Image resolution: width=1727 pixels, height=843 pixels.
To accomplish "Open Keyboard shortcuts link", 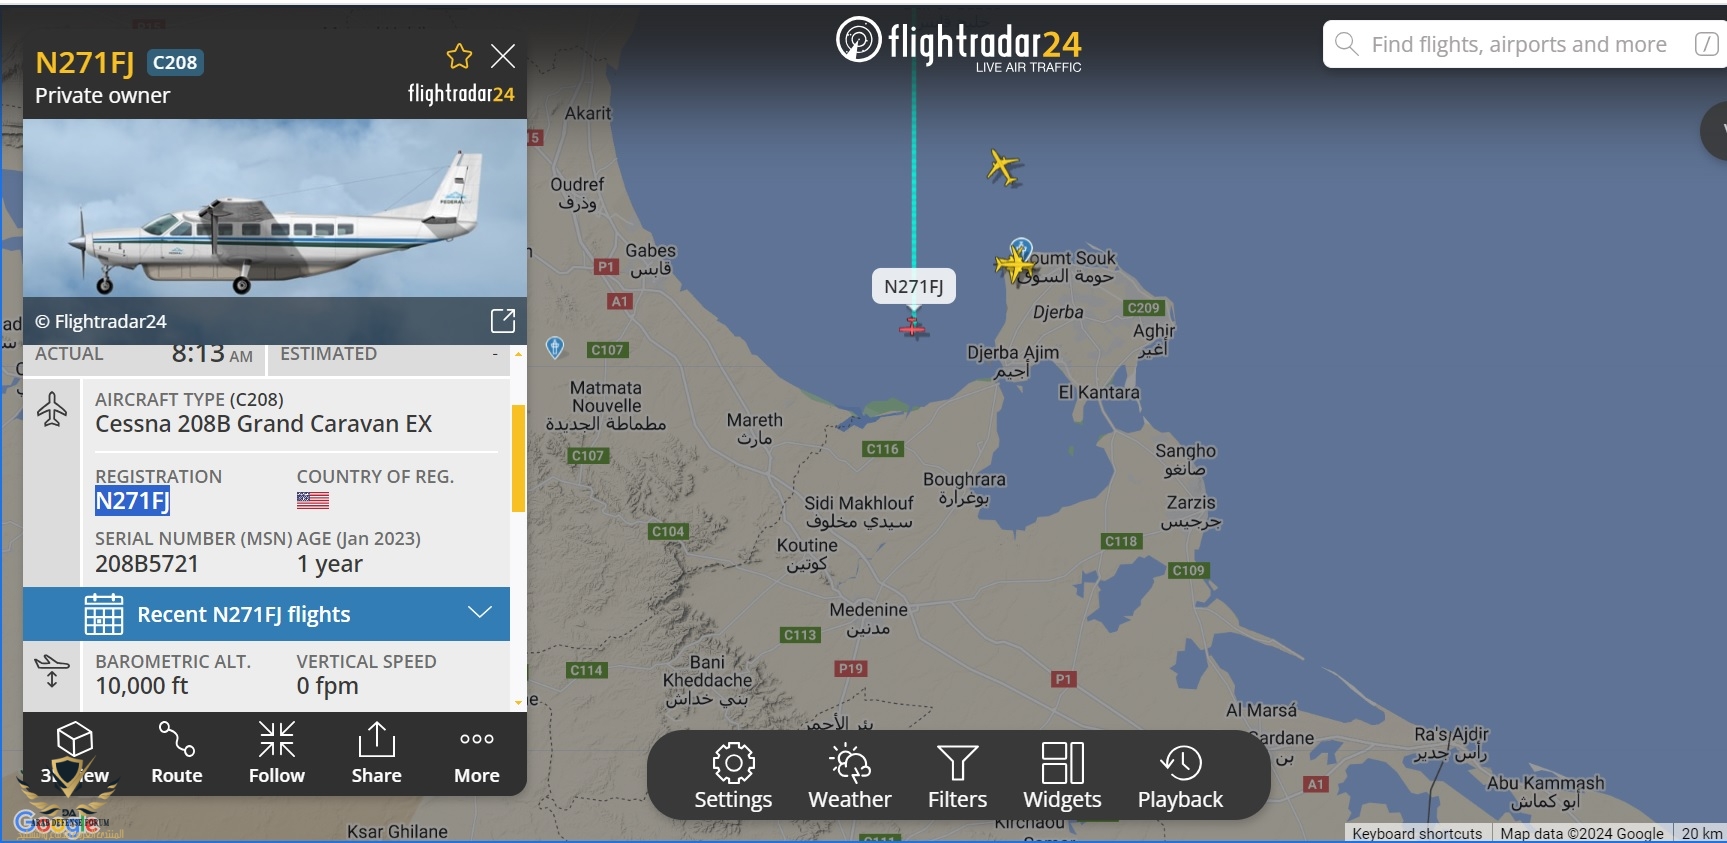I will click(x=1417, y=833).
